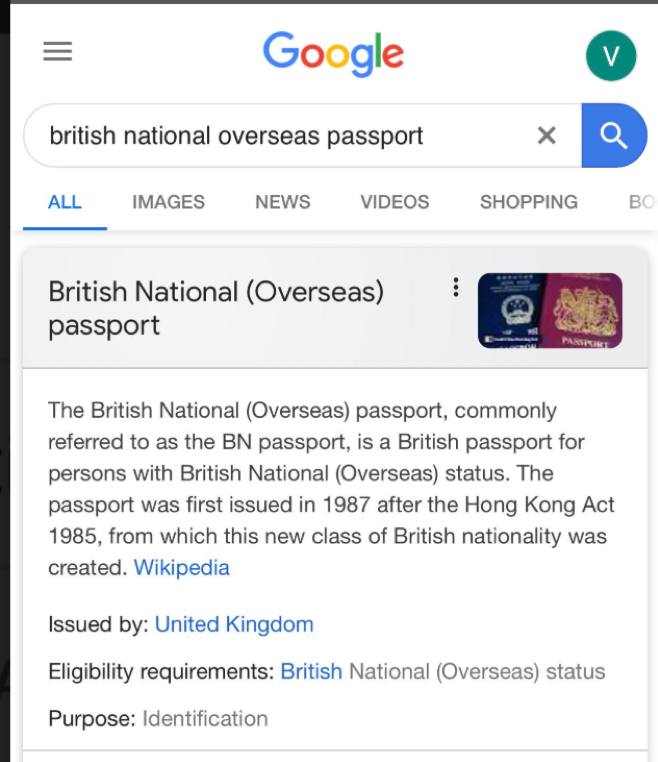
Task: Click the Purpose: Identification row
Action: point(158,718)
